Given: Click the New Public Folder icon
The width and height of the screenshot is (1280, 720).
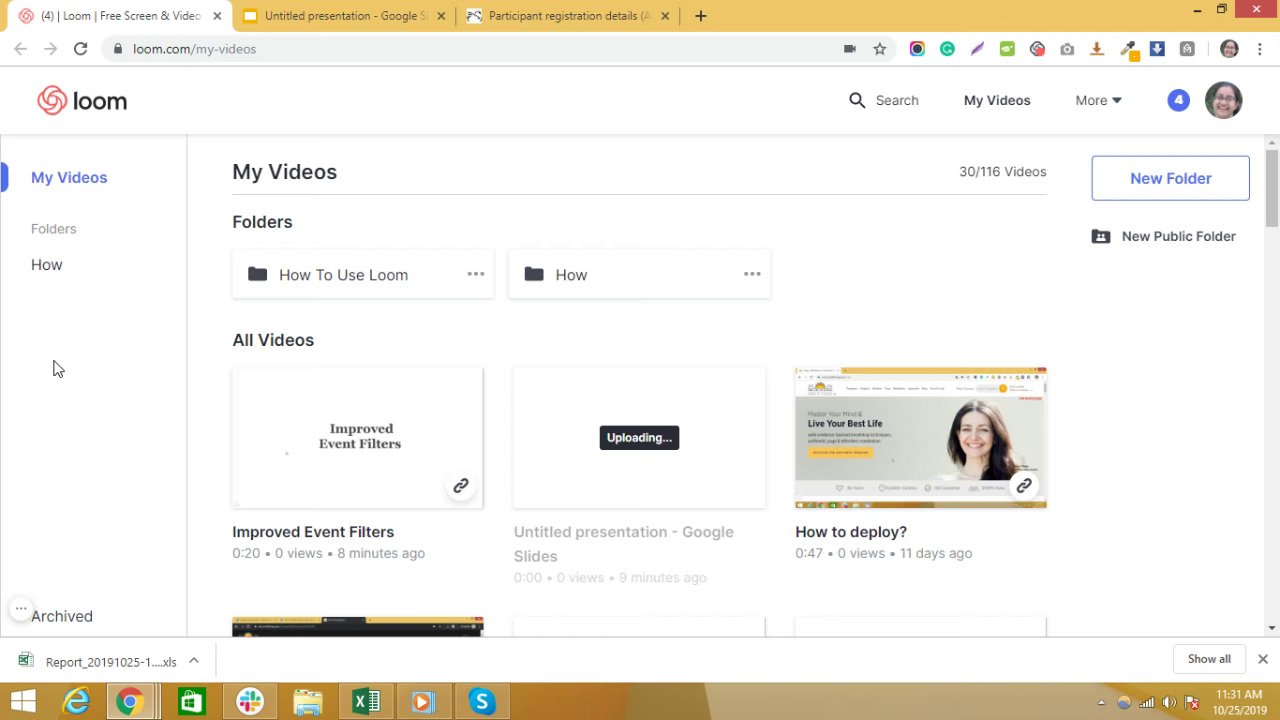Looking at the screenshot, I should [x=1101, y=237].
